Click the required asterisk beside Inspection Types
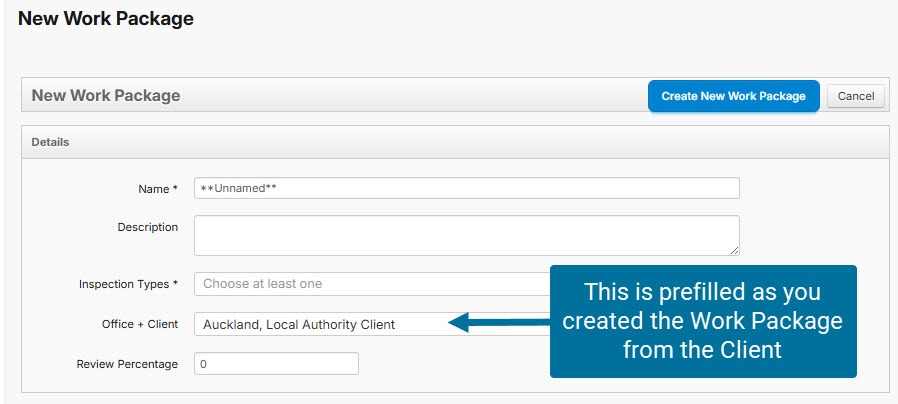The image size is (898, 404). tap(175, 284)
